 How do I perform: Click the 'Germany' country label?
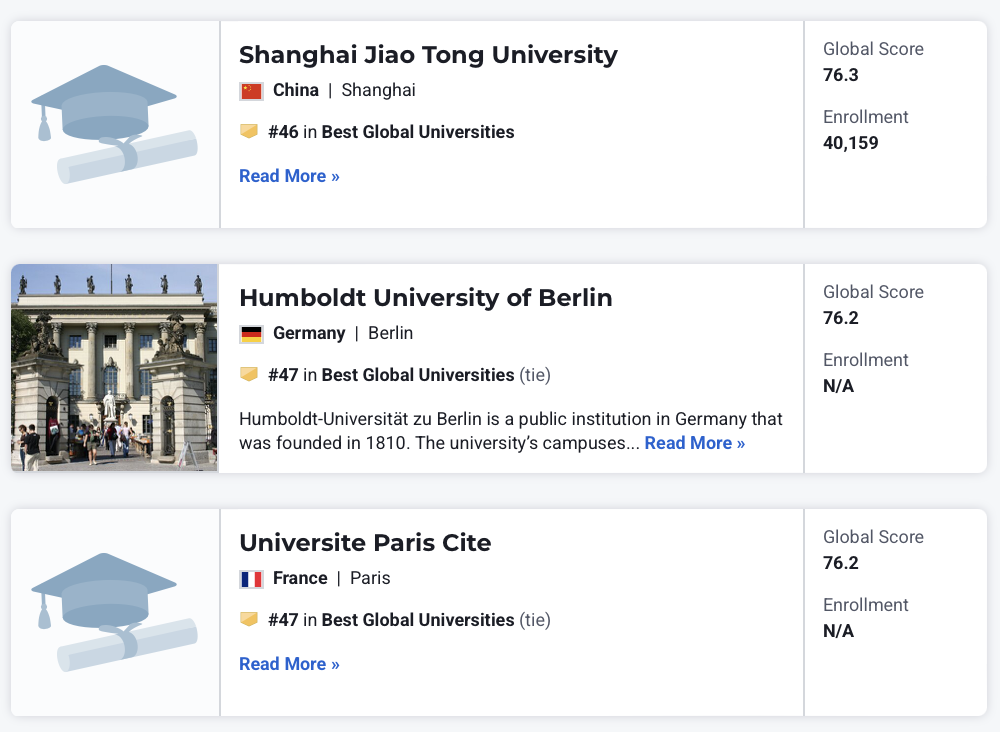[x=309, y=333]
